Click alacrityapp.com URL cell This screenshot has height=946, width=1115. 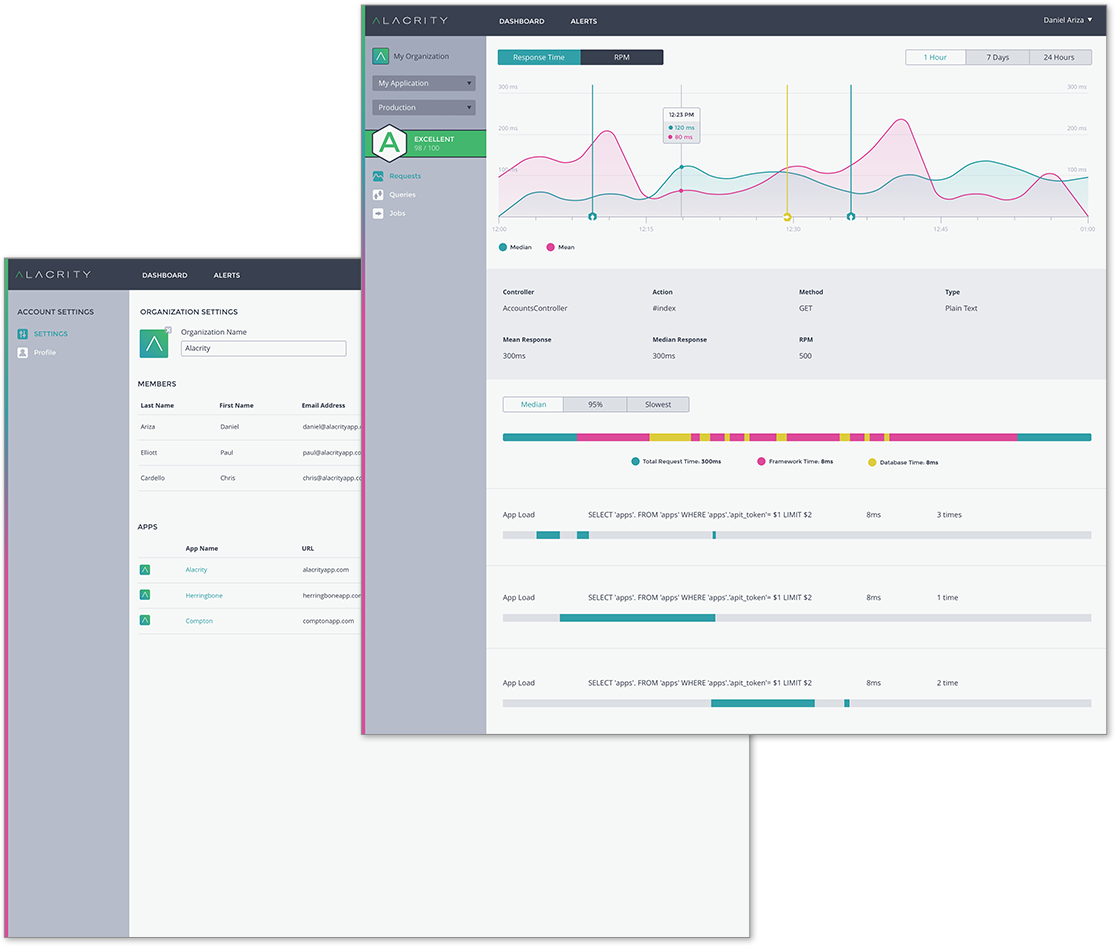(326, 570)
